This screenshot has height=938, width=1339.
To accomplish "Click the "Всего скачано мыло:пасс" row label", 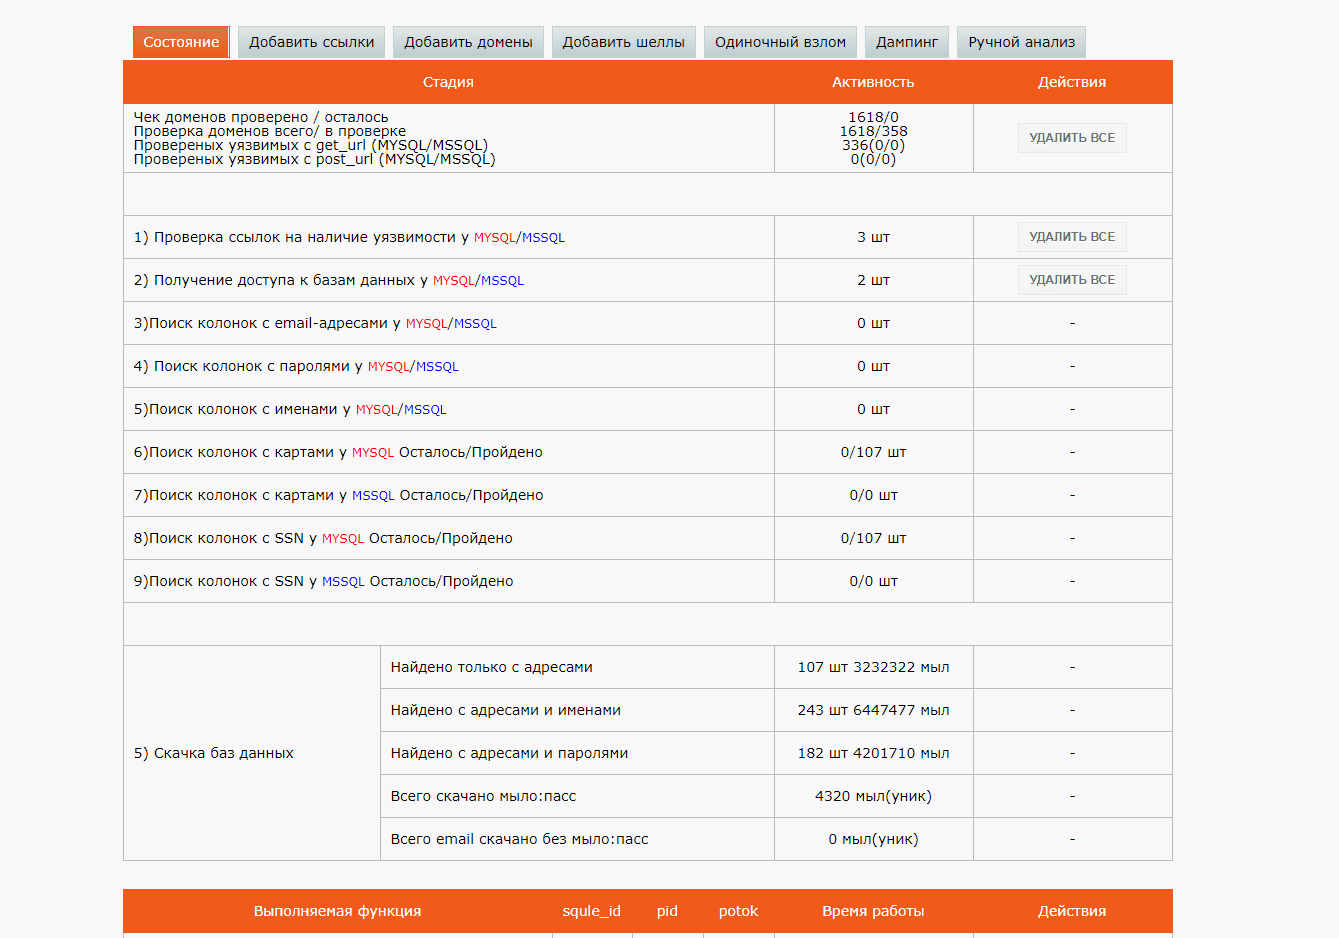I will coord(484,796).
